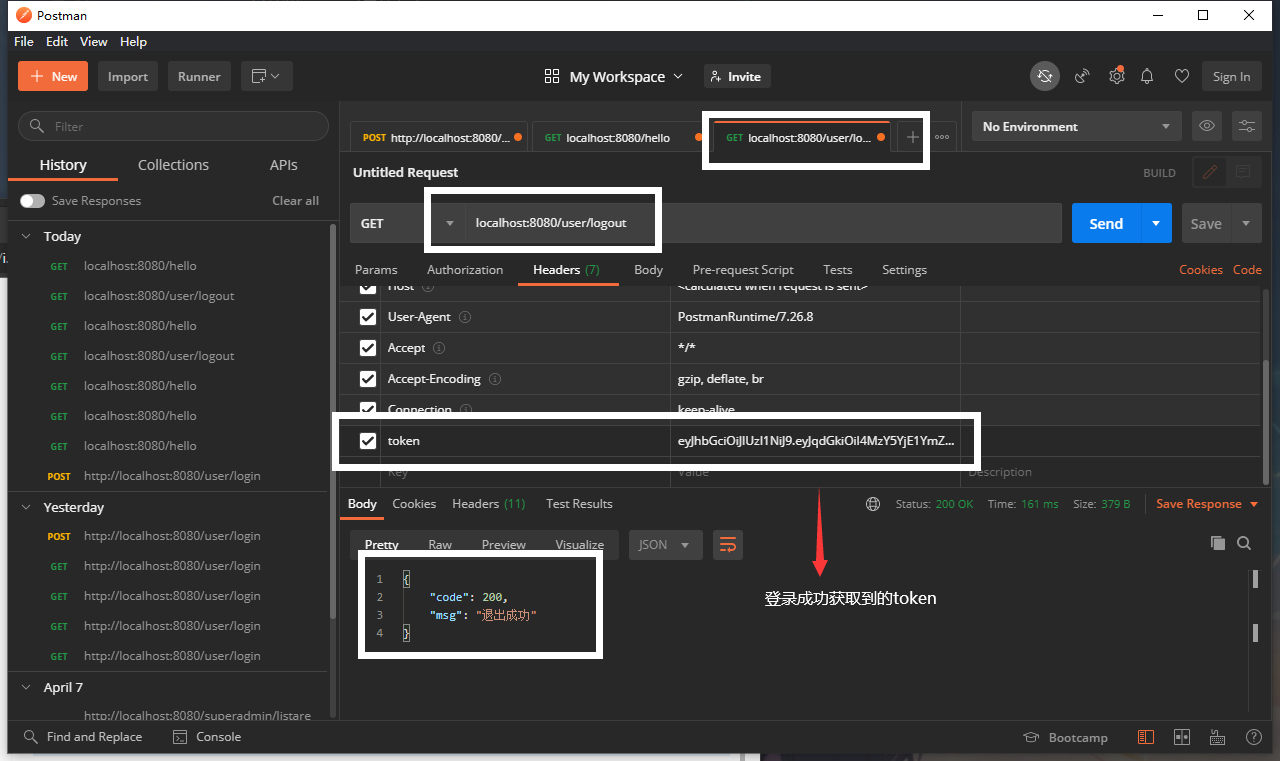Open the Edit menu
This screenshot has width=1280, height=761.
[57, 42]
